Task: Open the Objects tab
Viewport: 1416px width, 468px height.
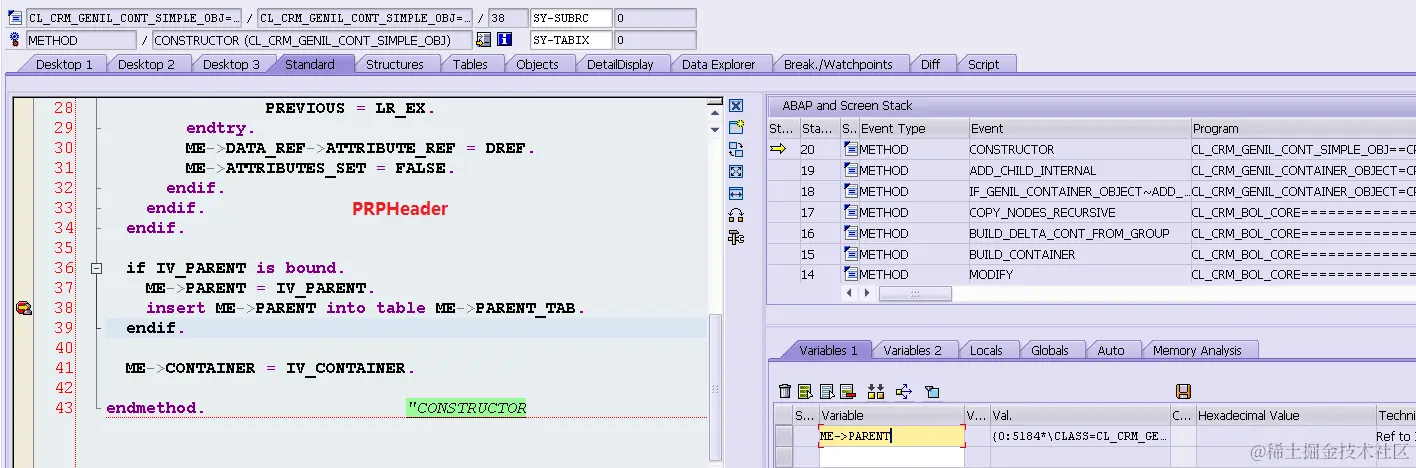Action: [537, 64]
